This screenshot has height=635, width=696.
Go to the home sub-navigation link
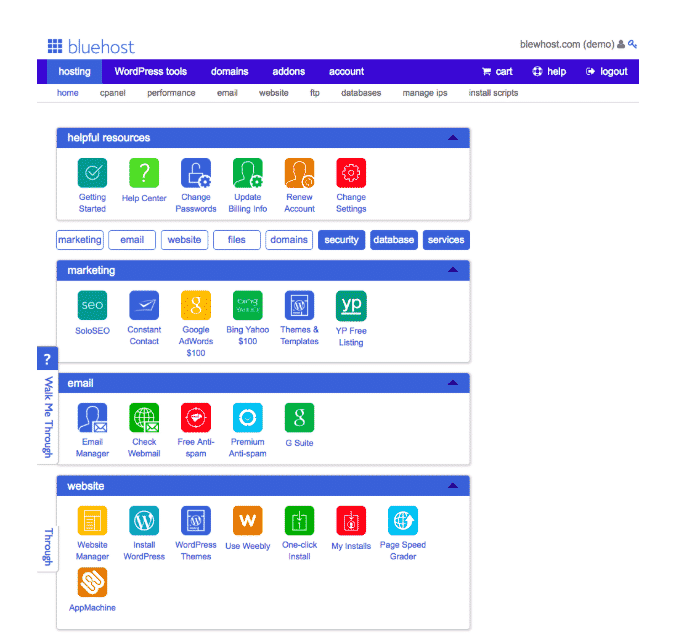coord(67,93)
